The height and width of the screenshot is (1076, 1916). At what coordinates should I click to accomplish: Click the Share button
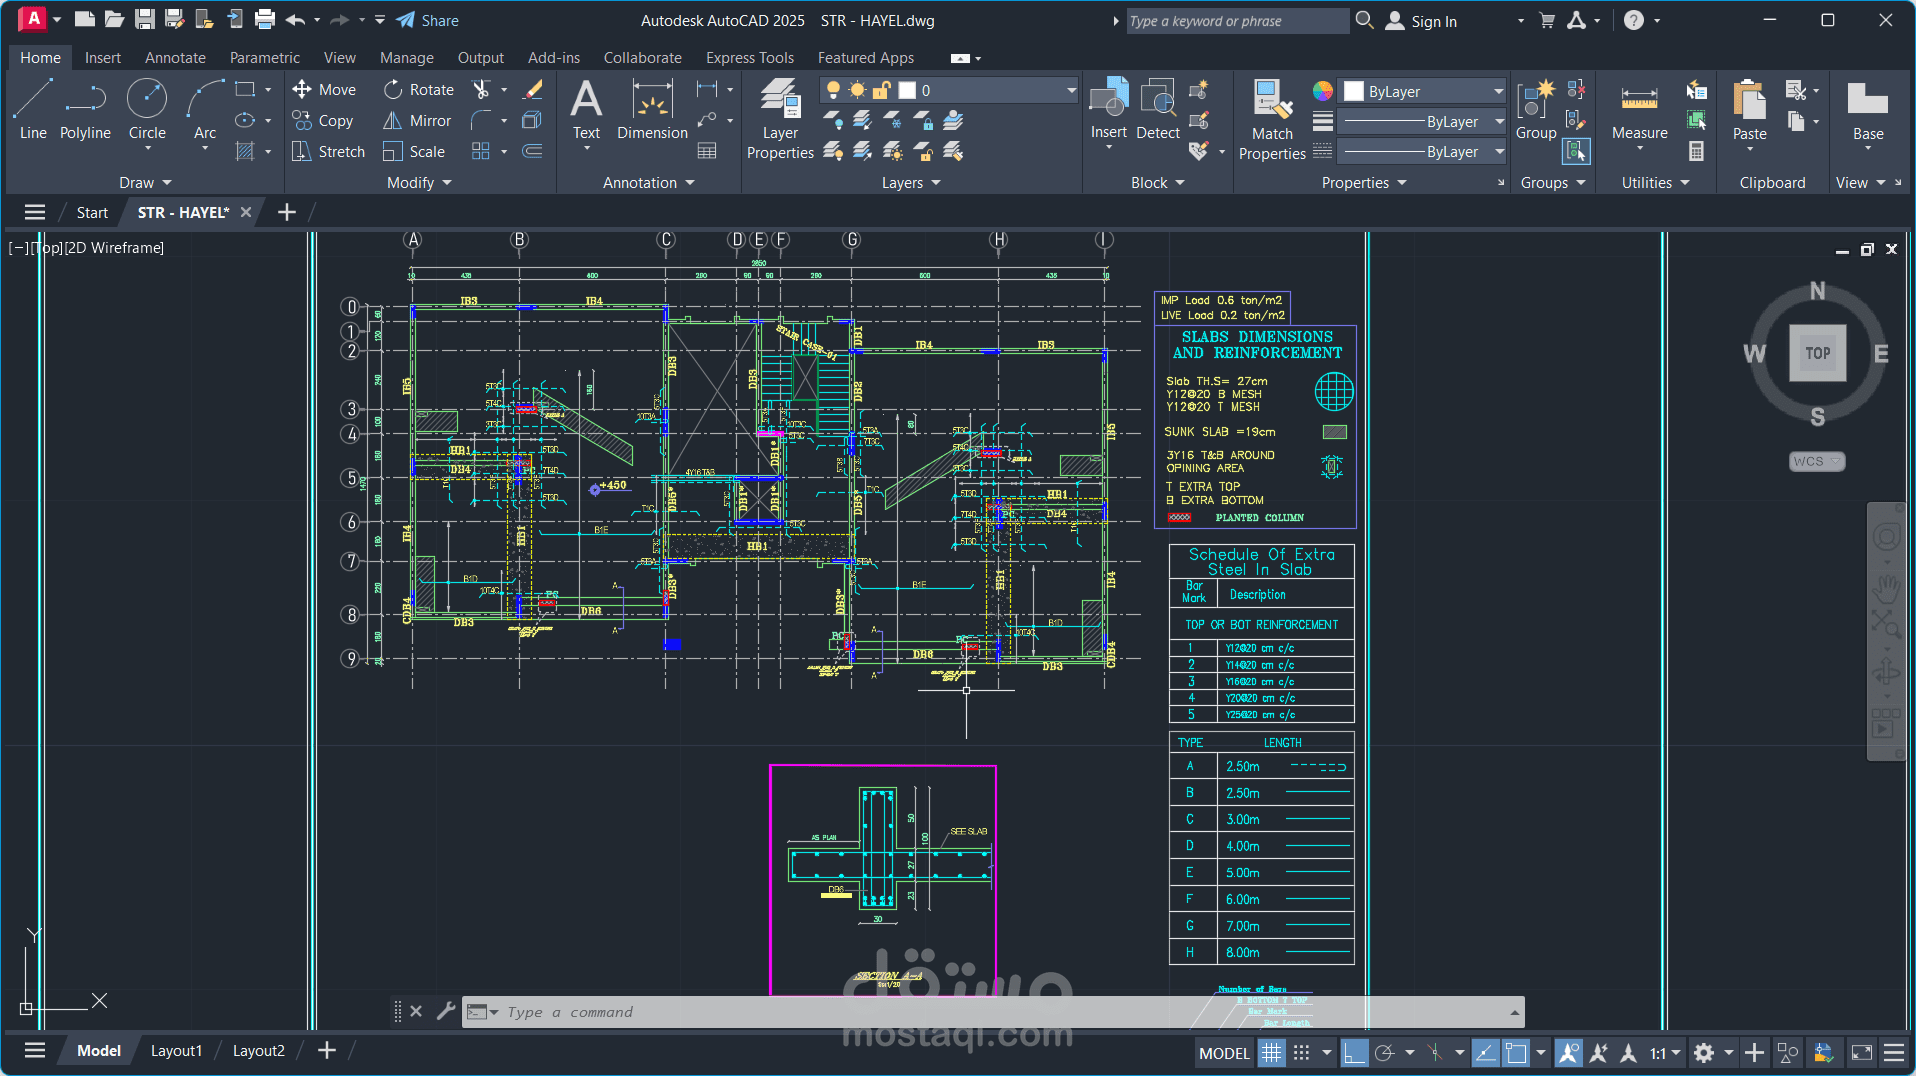[427, 20]
